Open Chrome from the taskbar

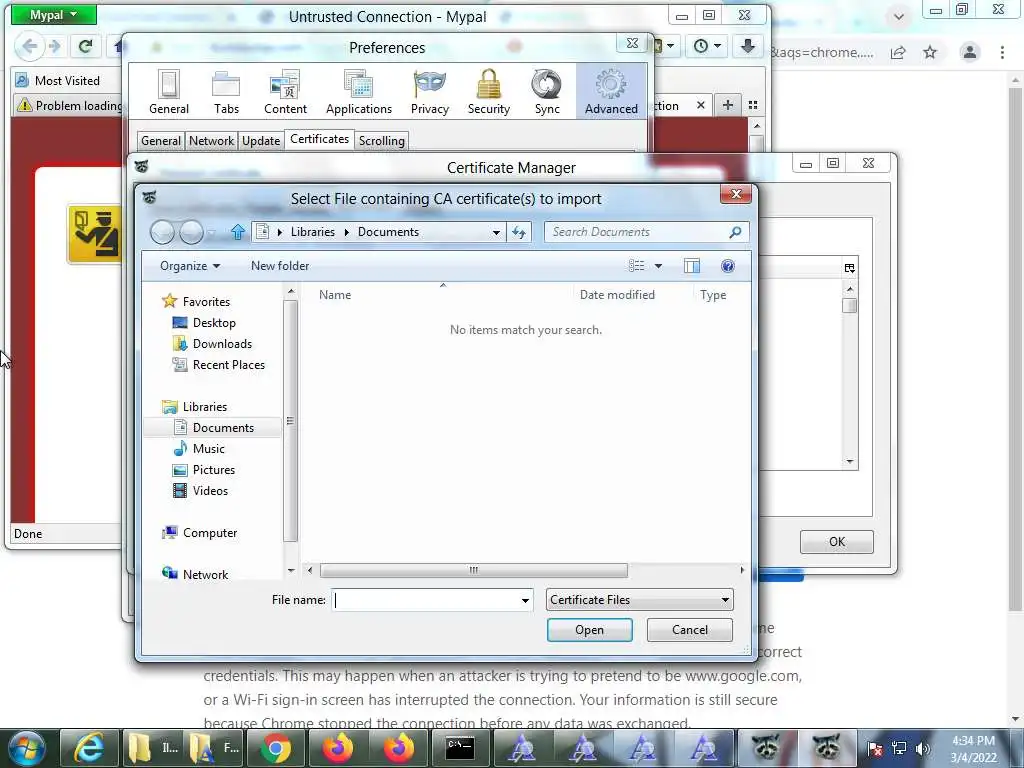(276, 748)
